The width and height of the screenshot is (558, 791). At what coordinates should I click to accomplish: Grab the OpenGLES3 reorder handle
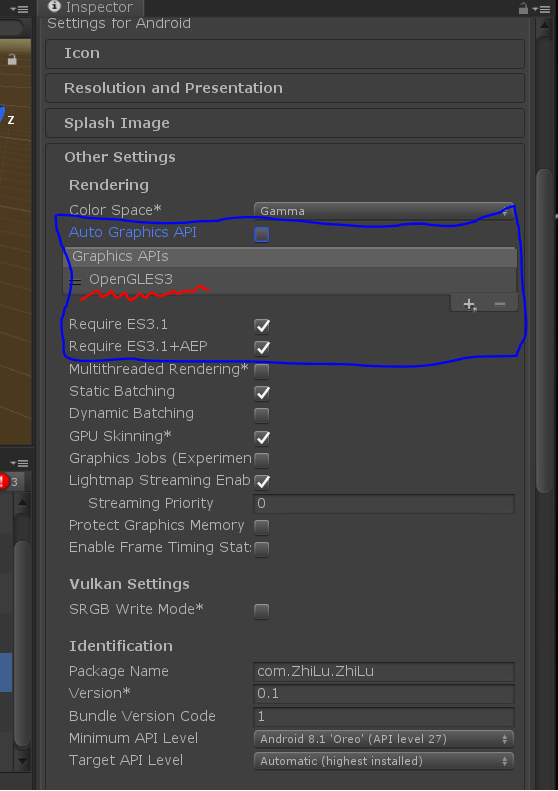pyautogui.click(x=75, y=282)
